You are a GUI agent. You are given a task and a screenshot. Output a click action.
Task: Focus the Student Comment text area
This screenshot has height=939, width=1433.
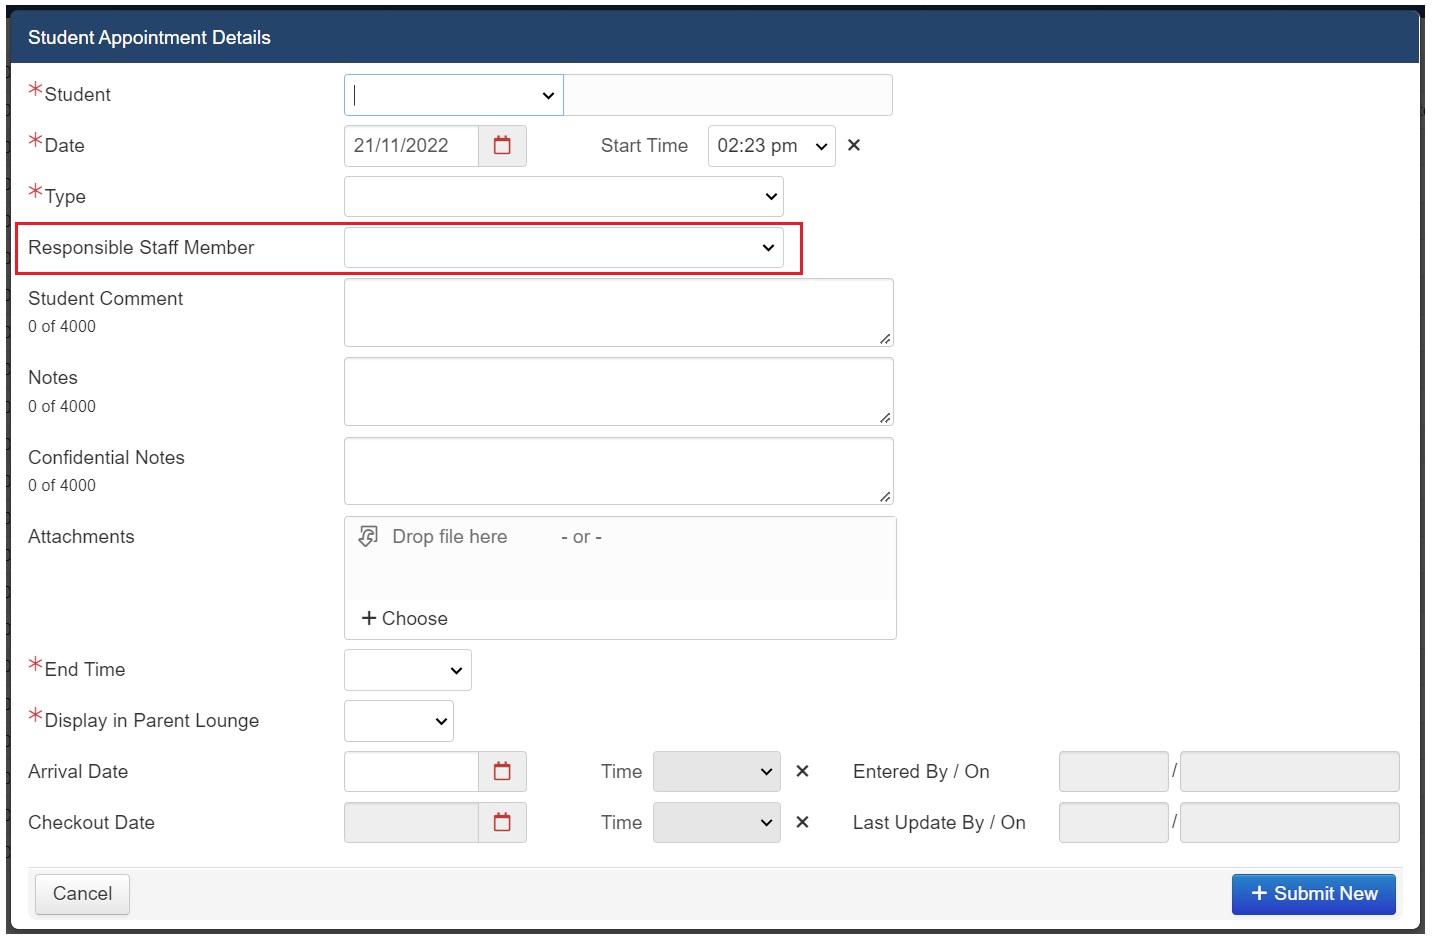click(618, 313)
